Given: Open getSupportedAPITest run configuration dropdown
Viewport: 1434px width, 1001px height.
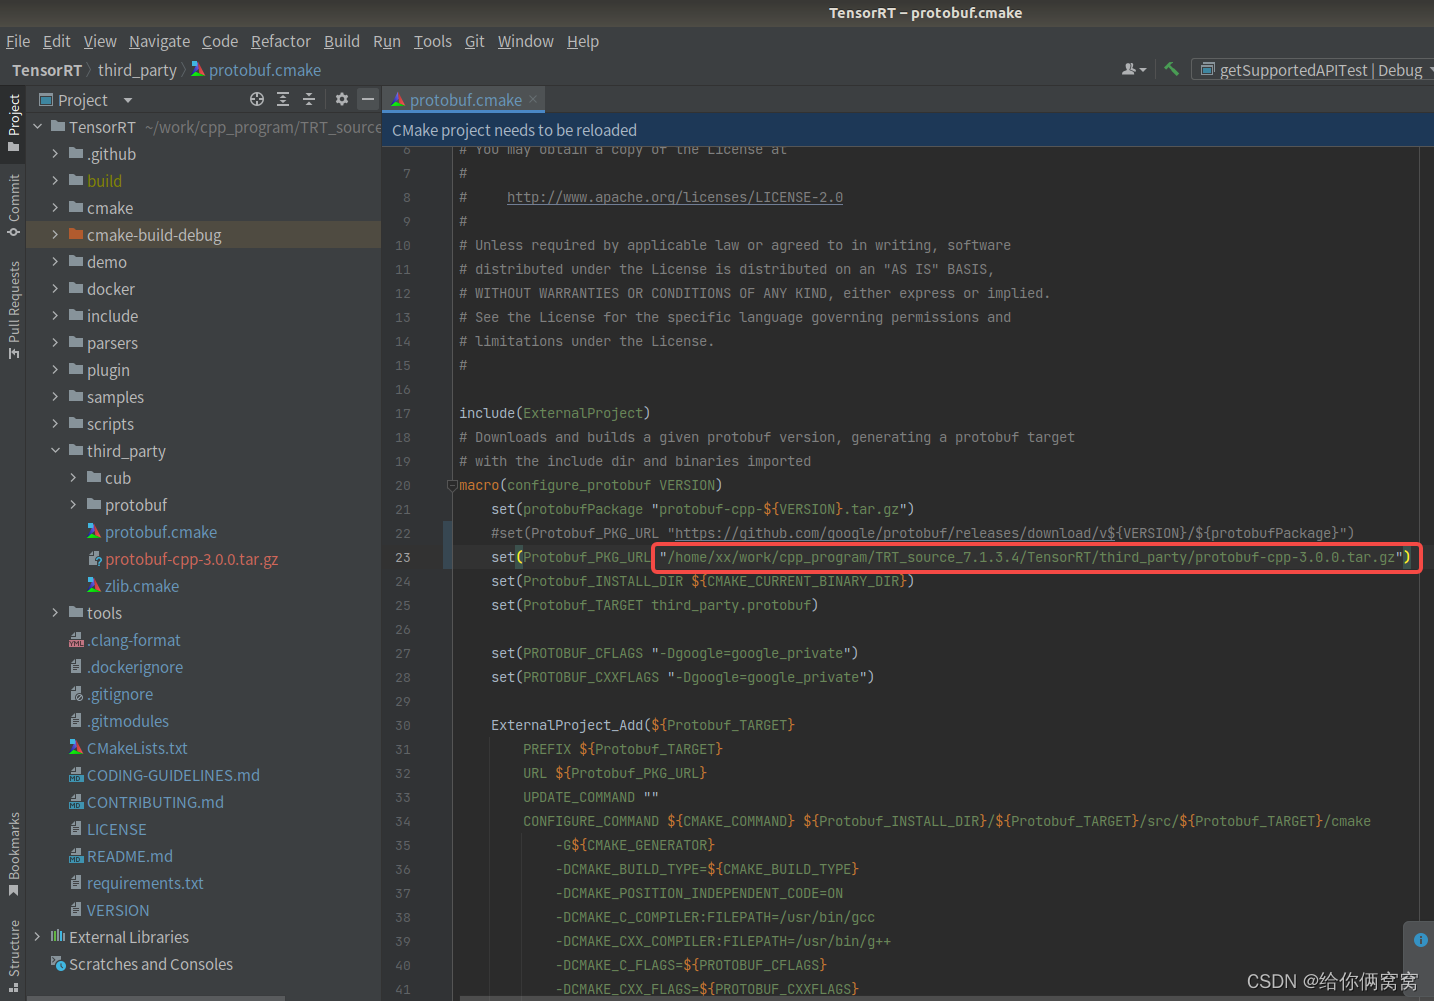Looking at the screenshot, I should click(x=1316, y=70).
